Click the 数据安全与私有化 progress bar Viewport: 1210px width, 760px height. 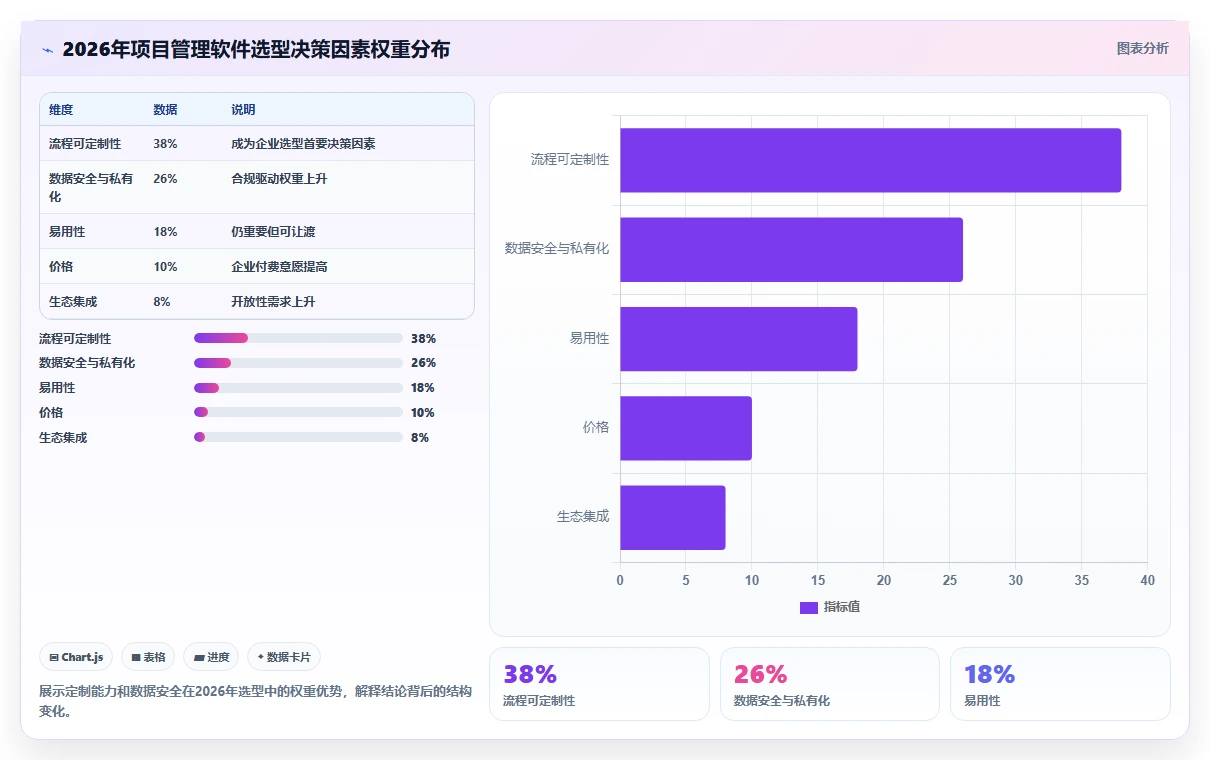point(298,363)
